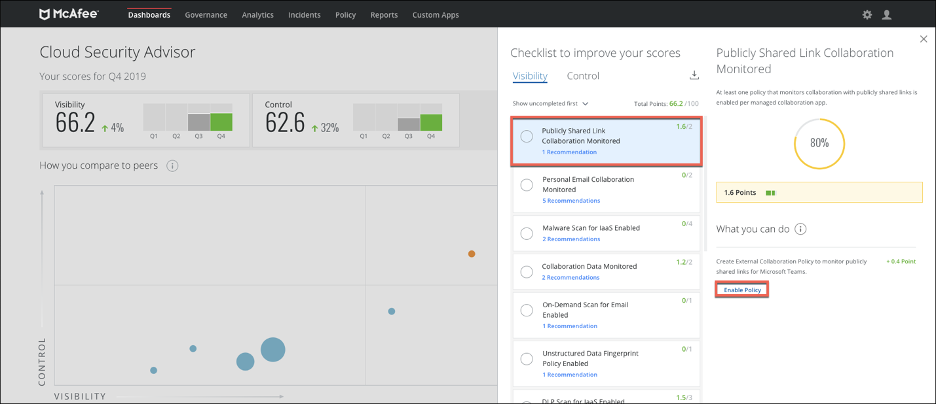Switch to the Control tab
This screenshot has width=936, height=404.
[583, 76]
